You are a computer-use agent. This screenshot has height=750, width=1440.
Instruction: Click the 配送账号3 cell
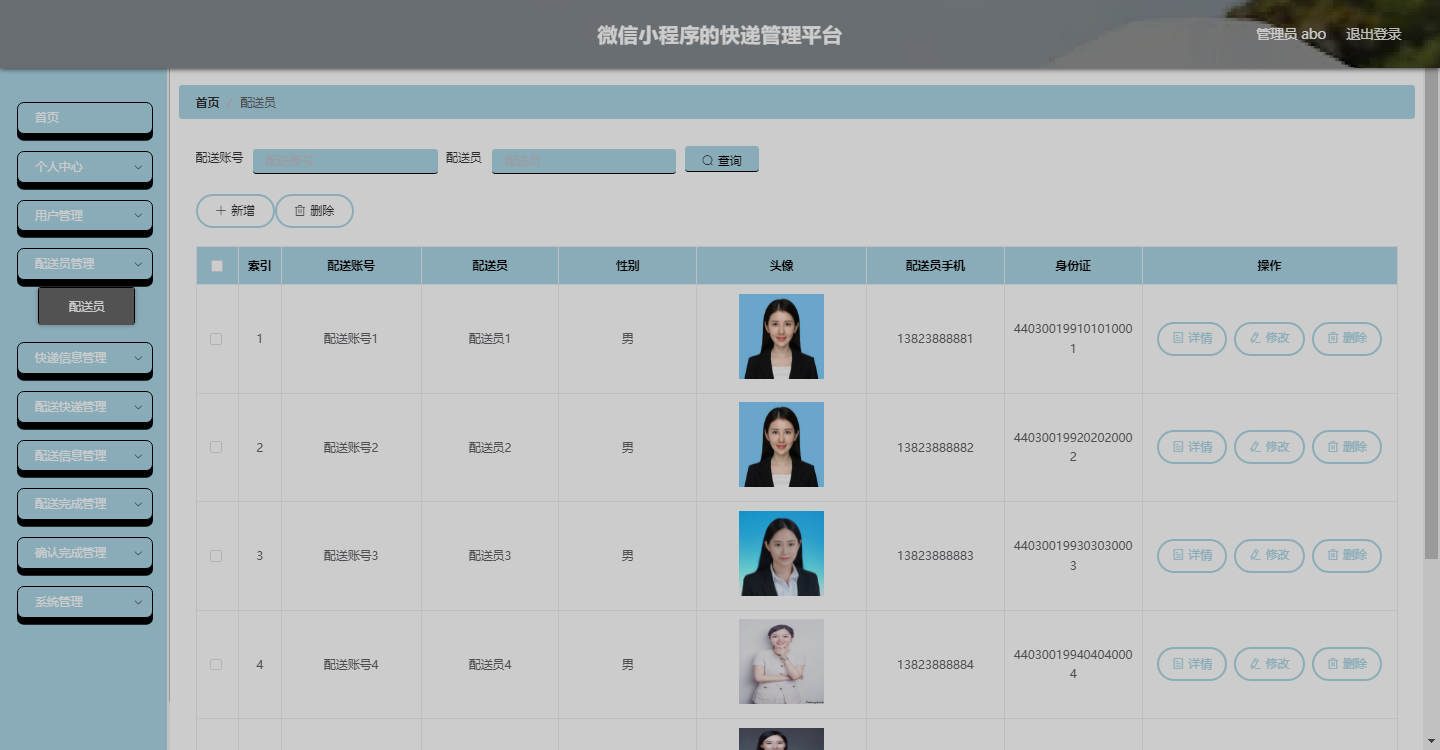[x=351, y=556]
